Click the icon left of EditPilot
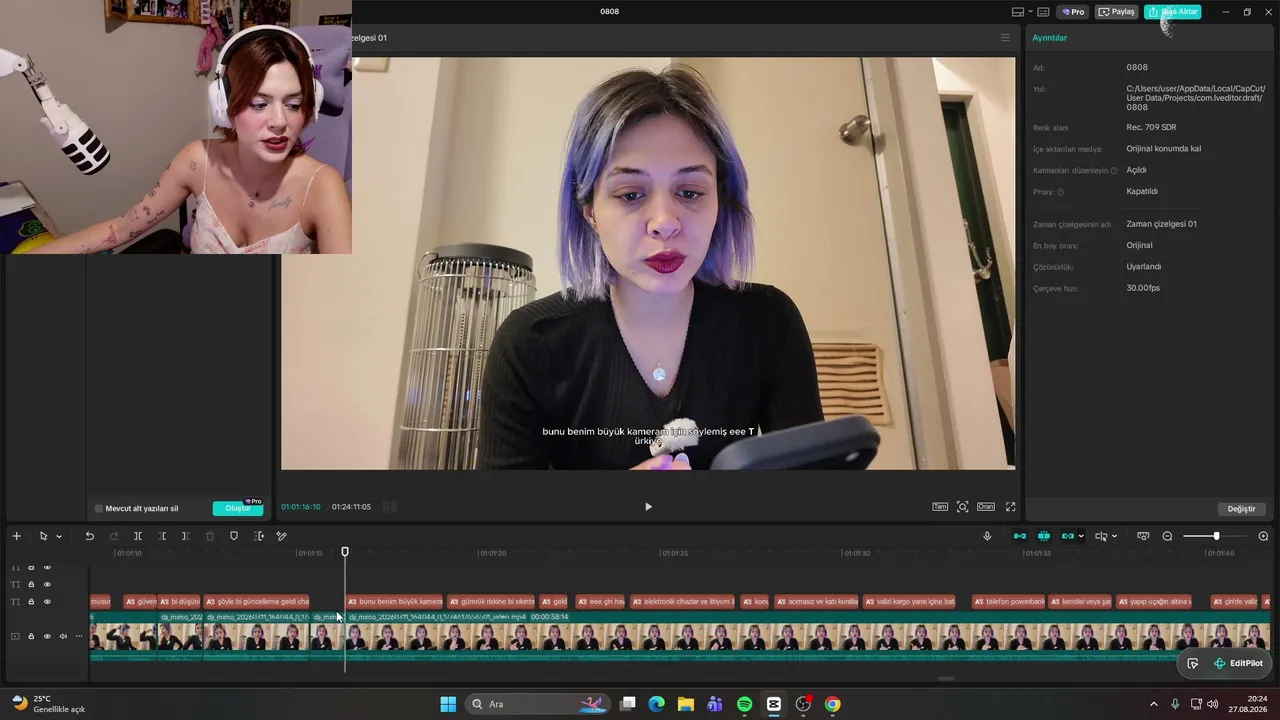The image size is (1280, 720). click(x=1192, y=663)
